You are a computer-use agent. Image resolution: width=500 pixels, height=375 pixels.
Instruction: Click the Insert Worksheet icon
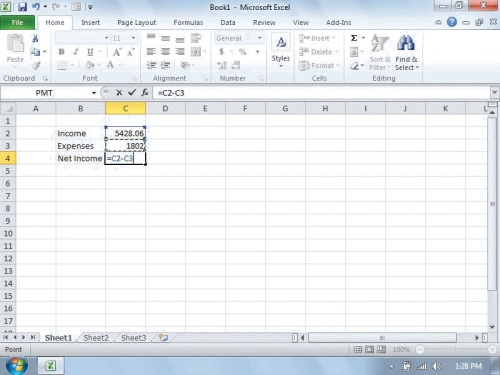(163, 338)
